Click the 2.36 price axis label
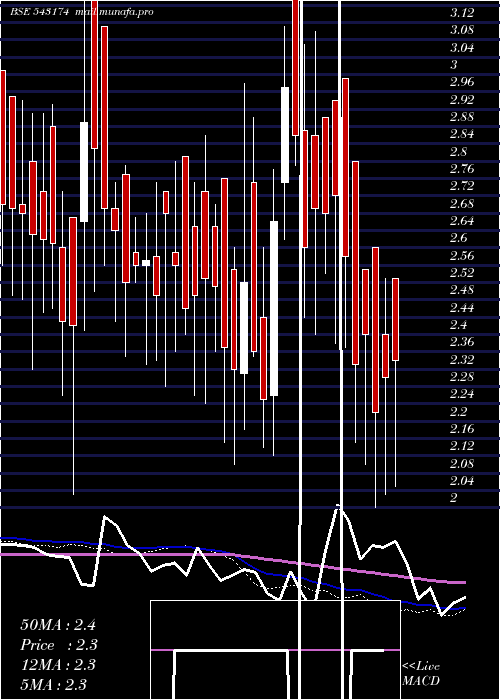The height and width of the screenshot is (700, 500). pyautogui.click(x=462, y=342)
